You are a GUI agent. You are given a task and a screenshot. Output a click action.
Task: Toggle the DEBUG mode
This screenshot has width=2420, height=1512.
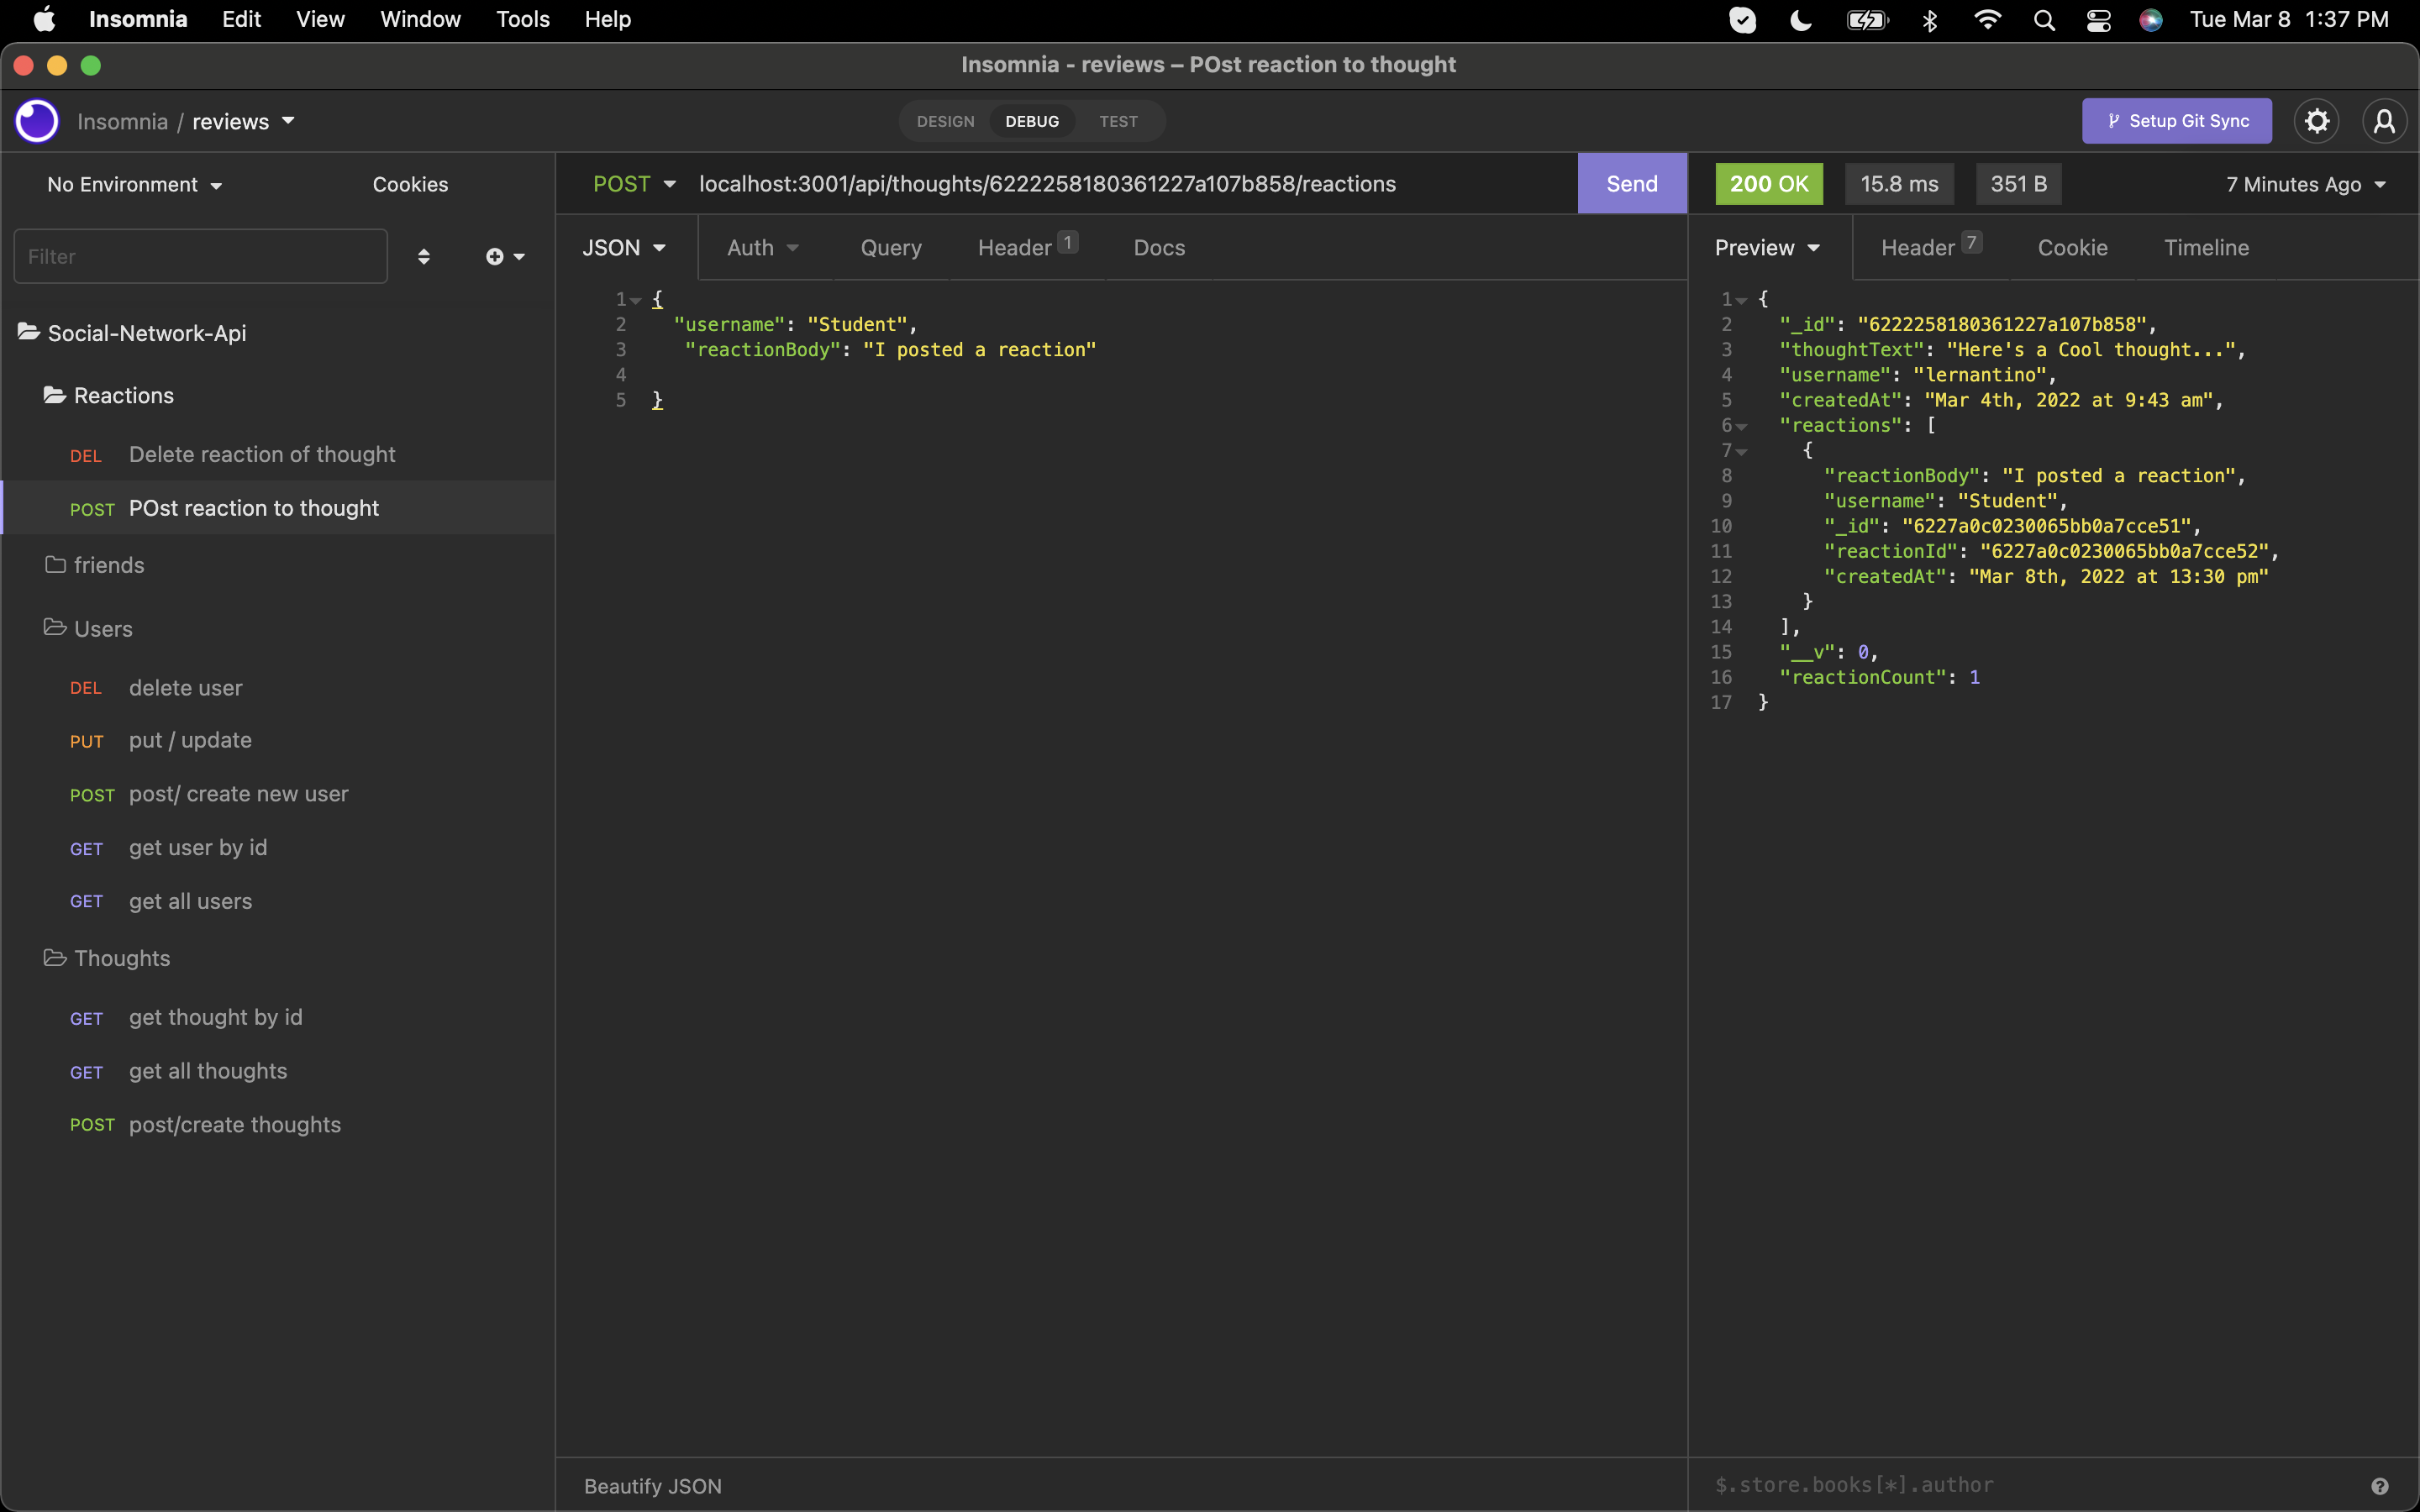pyautogui.click(x=1032, y=121)
